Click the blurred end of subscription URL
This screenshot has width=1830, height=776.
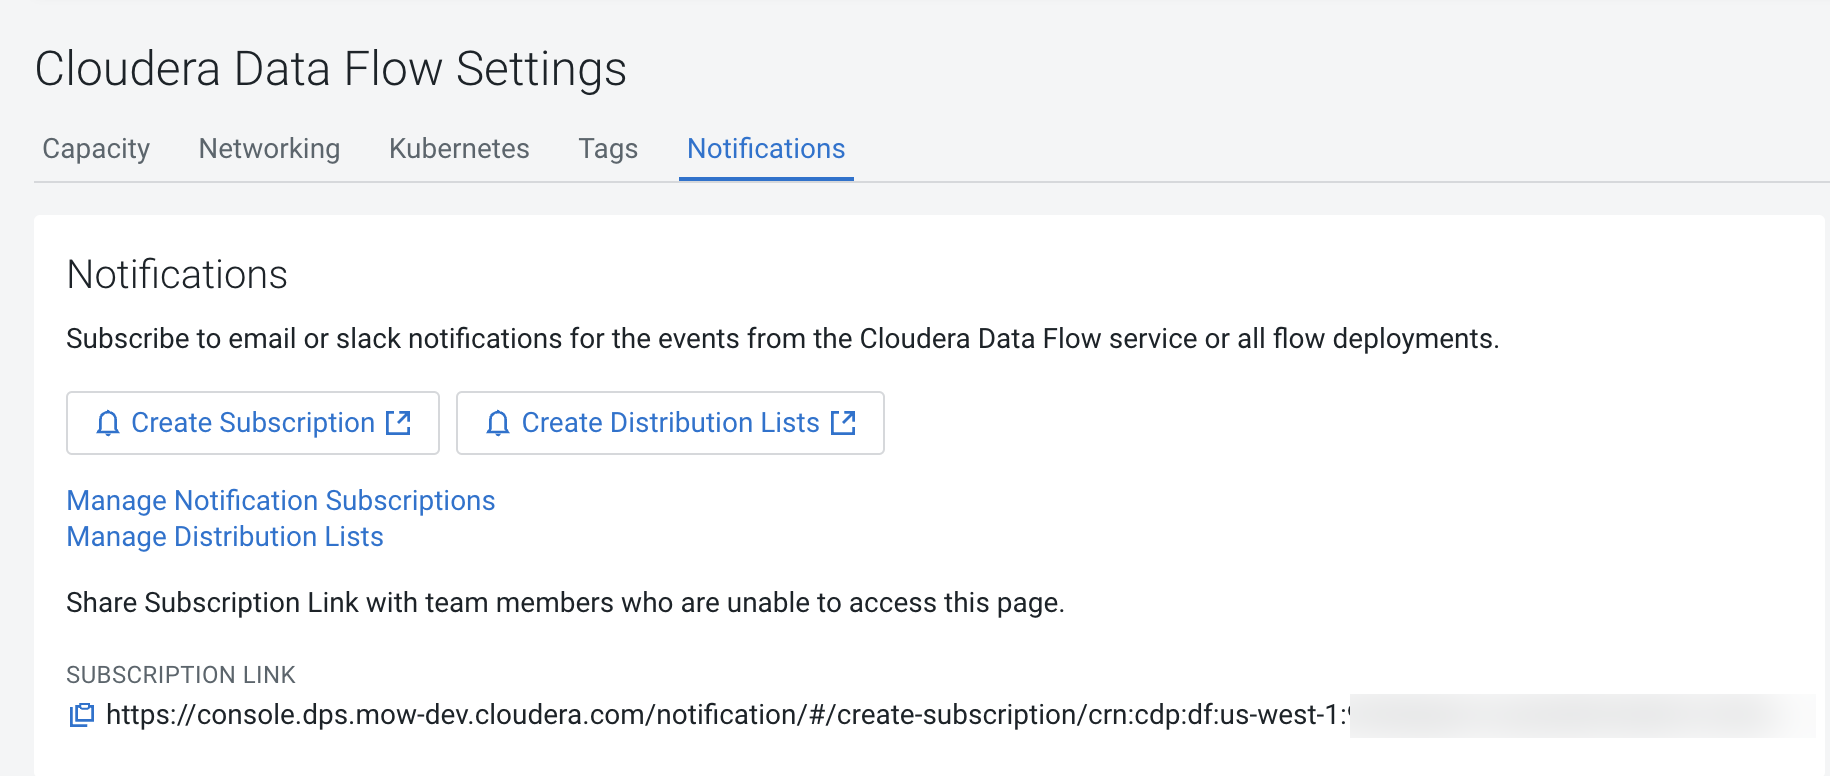(x=1580, y=716)
